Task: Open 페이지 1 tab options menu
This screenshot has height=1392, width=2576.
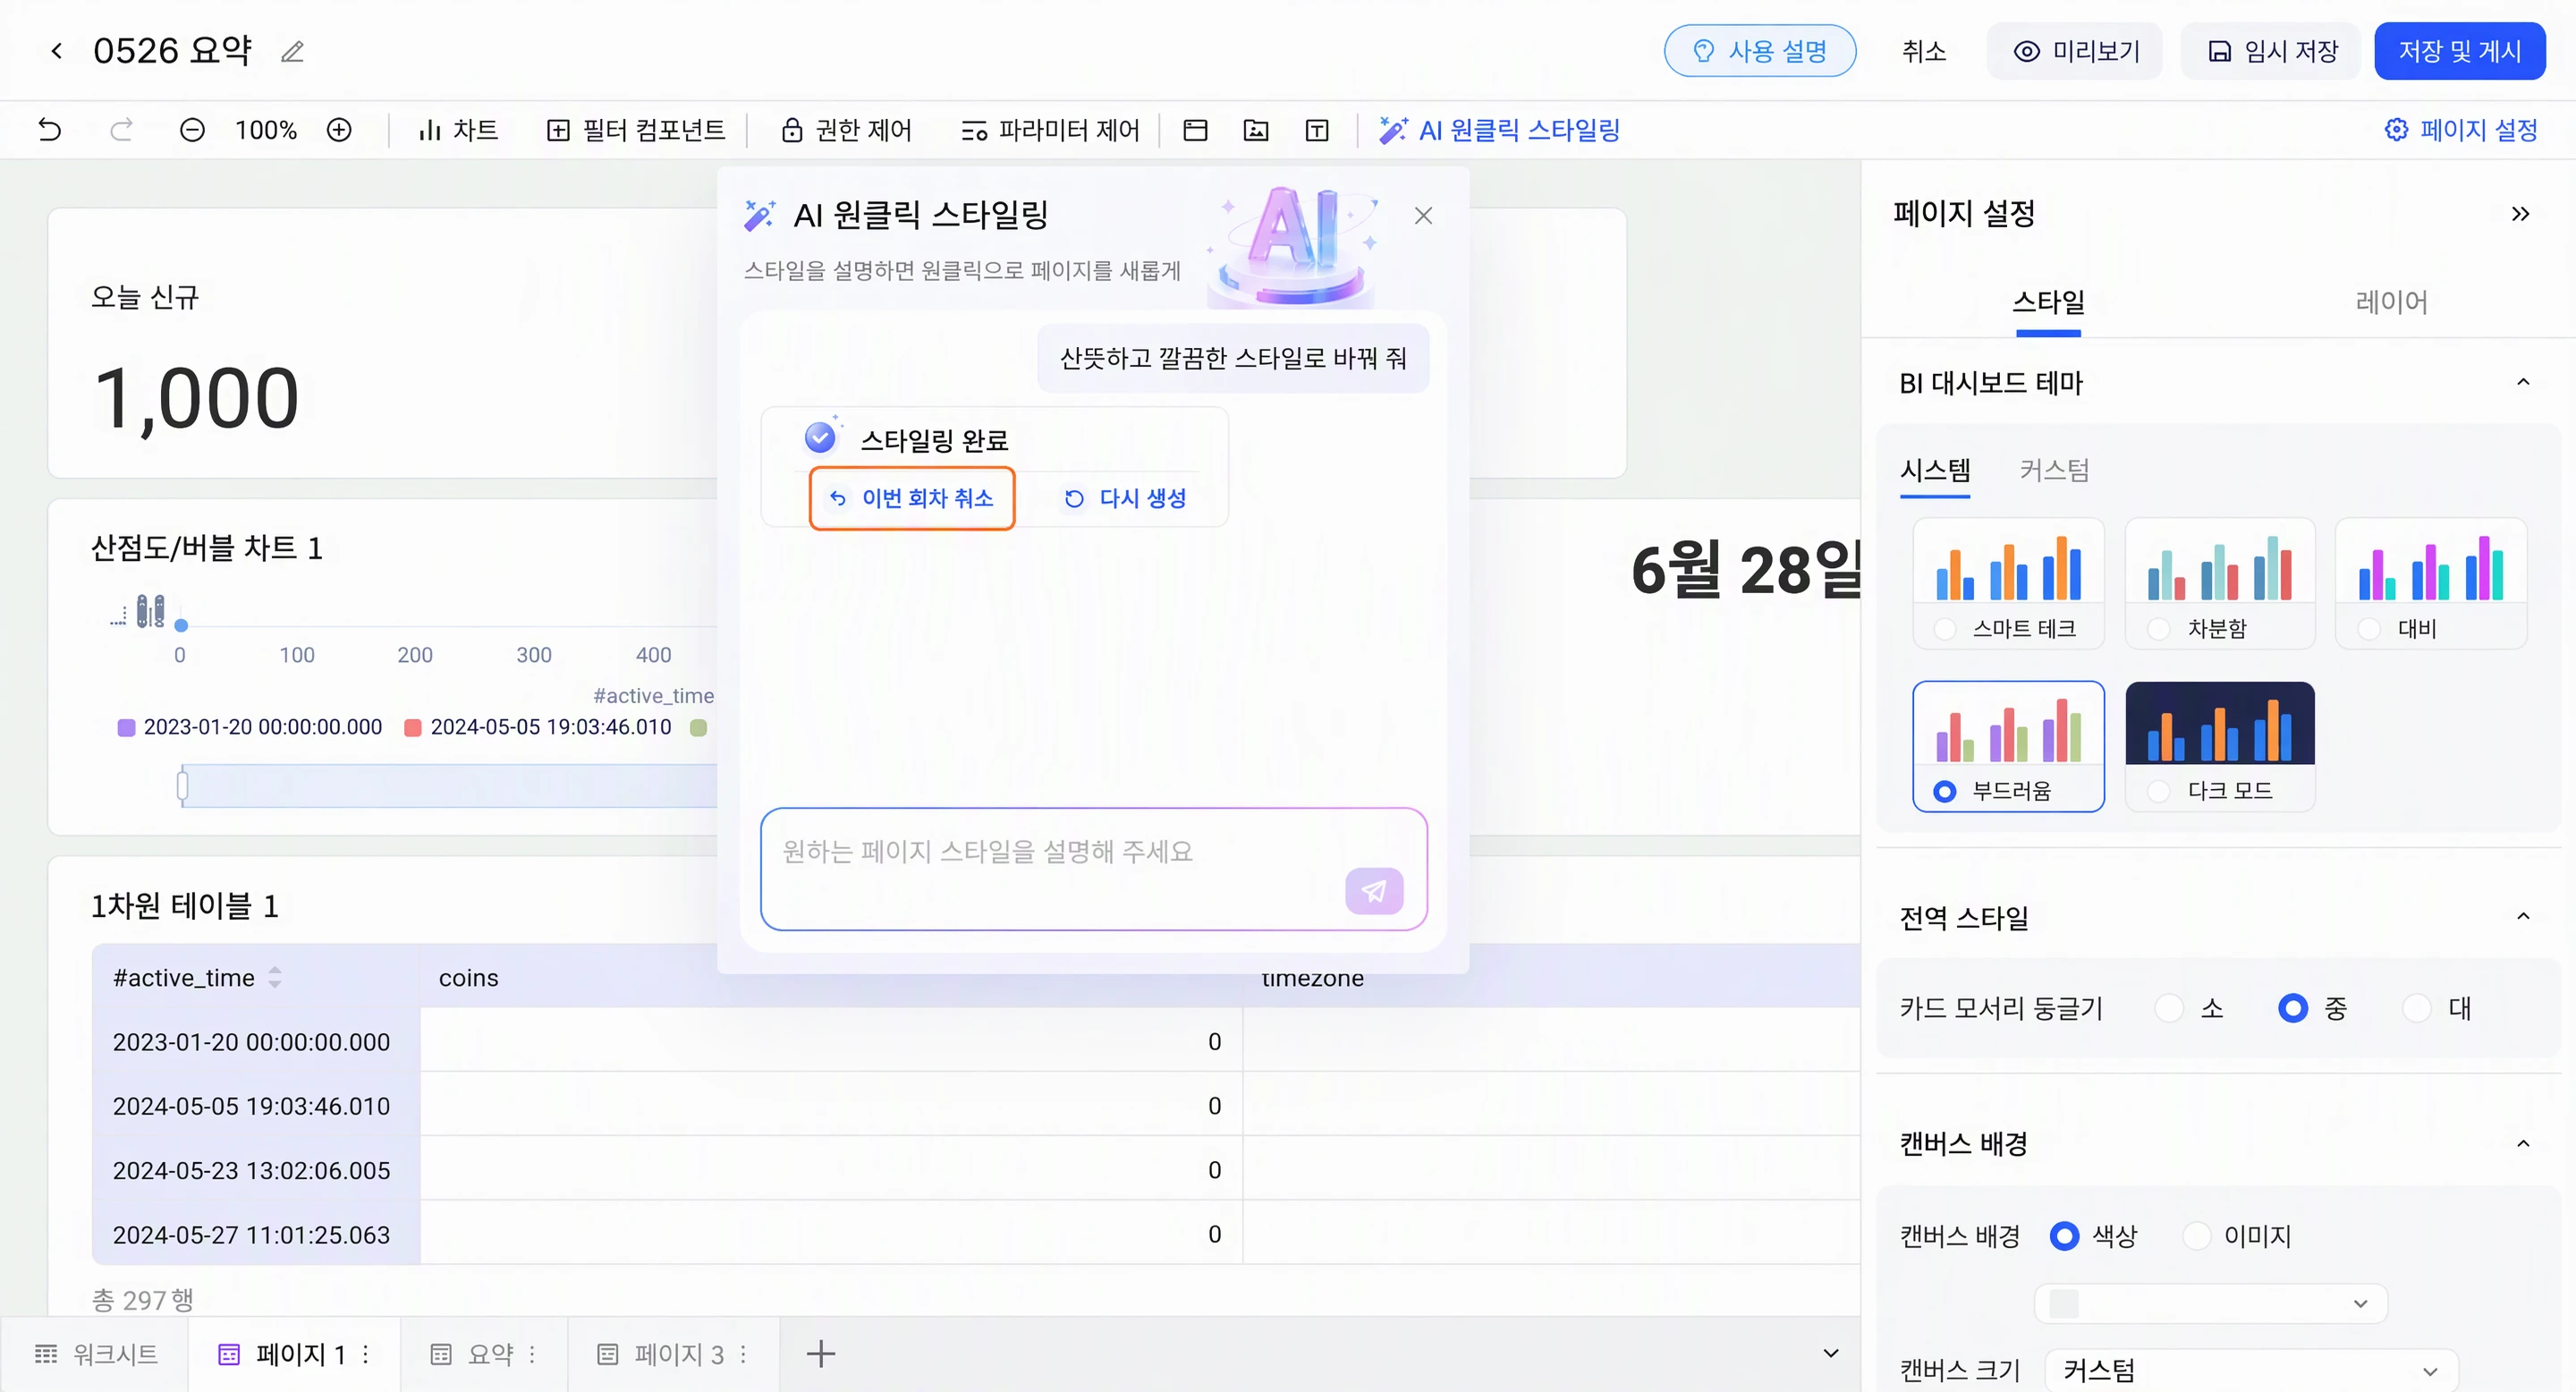Action: click(366, 1354)
